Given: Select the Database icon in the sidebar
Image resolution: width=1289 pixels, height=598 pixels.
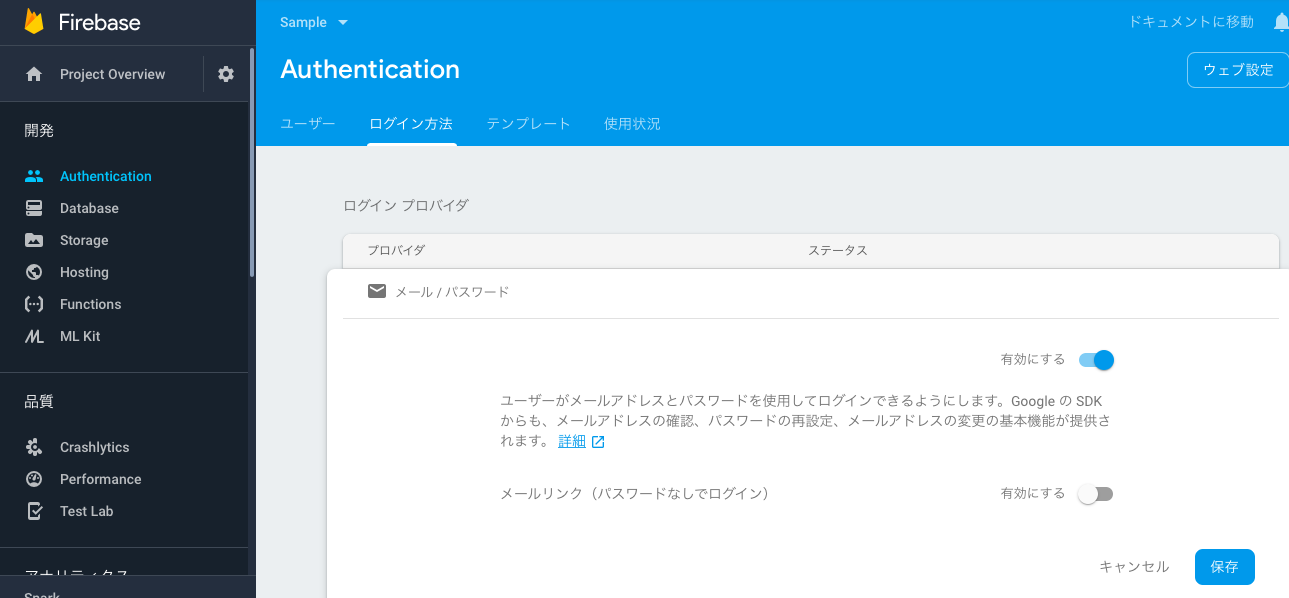Looking at the screenshot, I should coord(34,207).
